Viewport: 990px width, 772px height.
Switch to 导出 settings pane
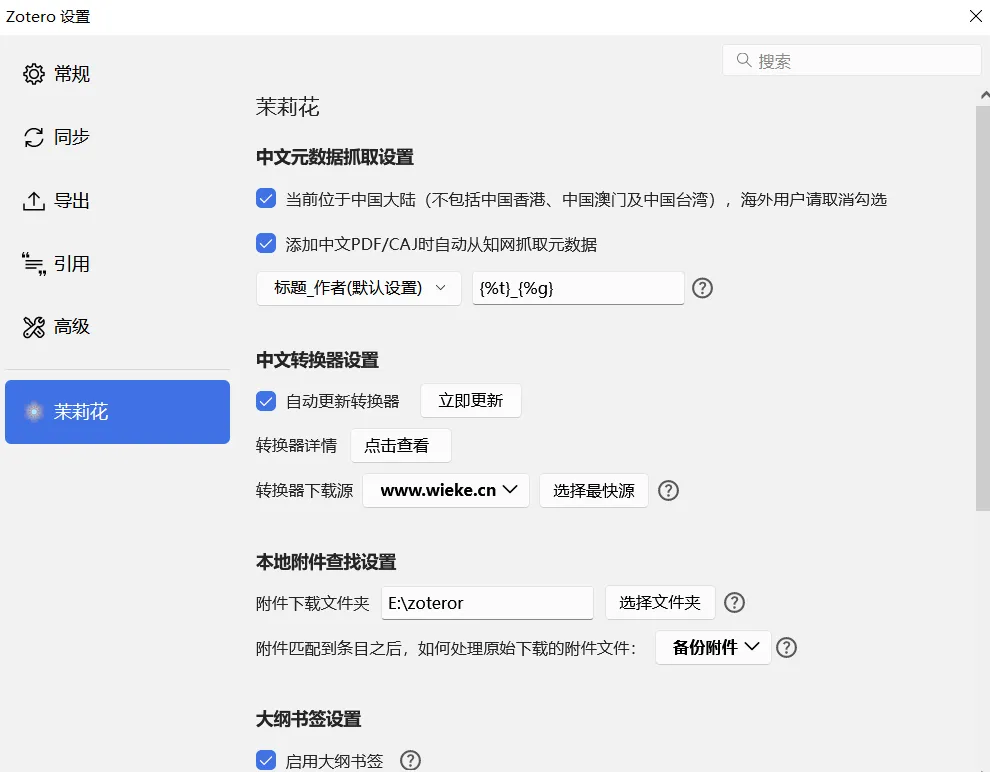coord(117,201)
